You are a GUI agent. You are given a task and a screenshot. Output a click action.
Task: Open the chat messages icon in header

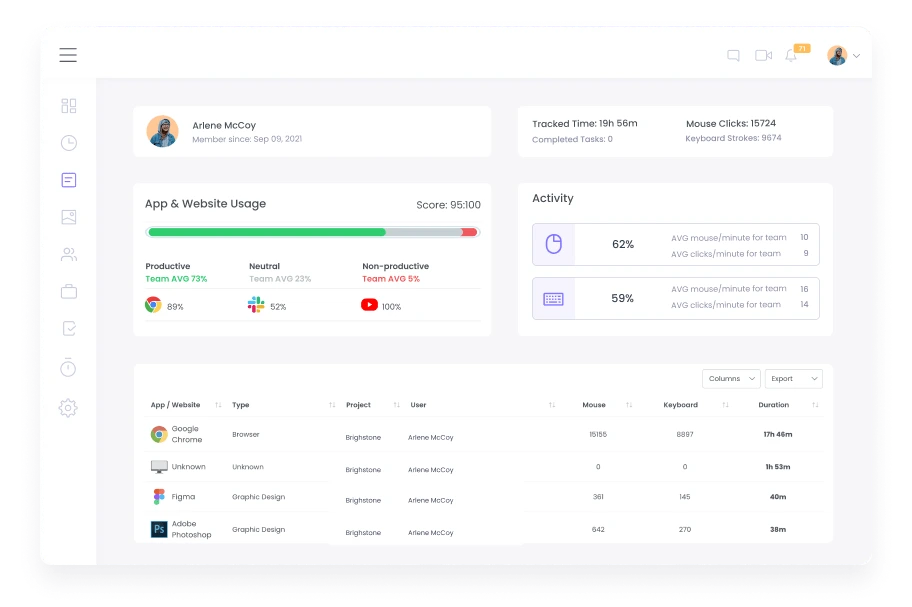(733, 55)
